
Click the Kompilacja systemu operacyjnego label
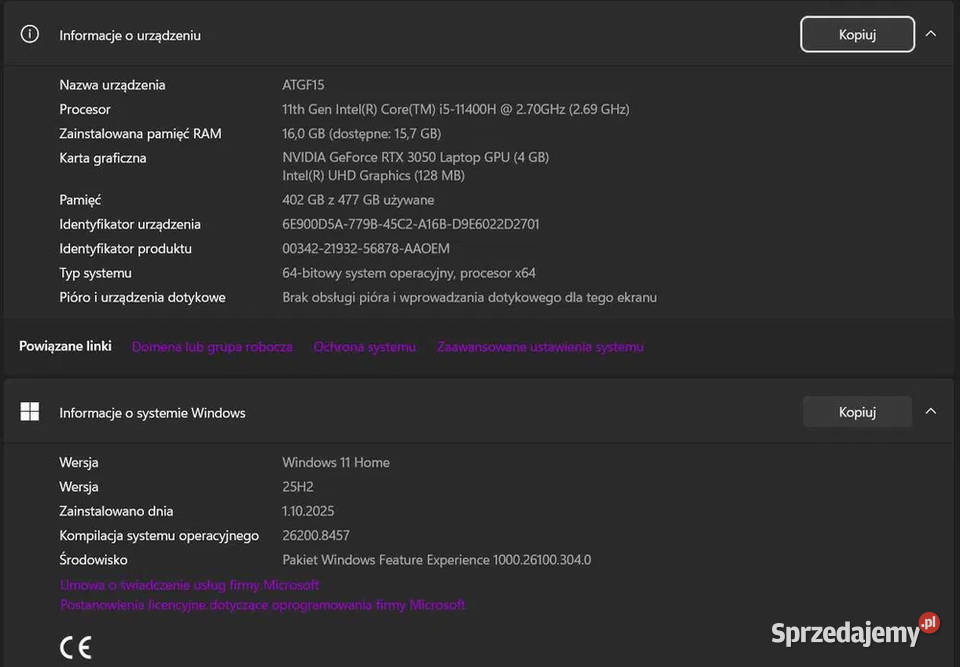(x=159, y=535)
